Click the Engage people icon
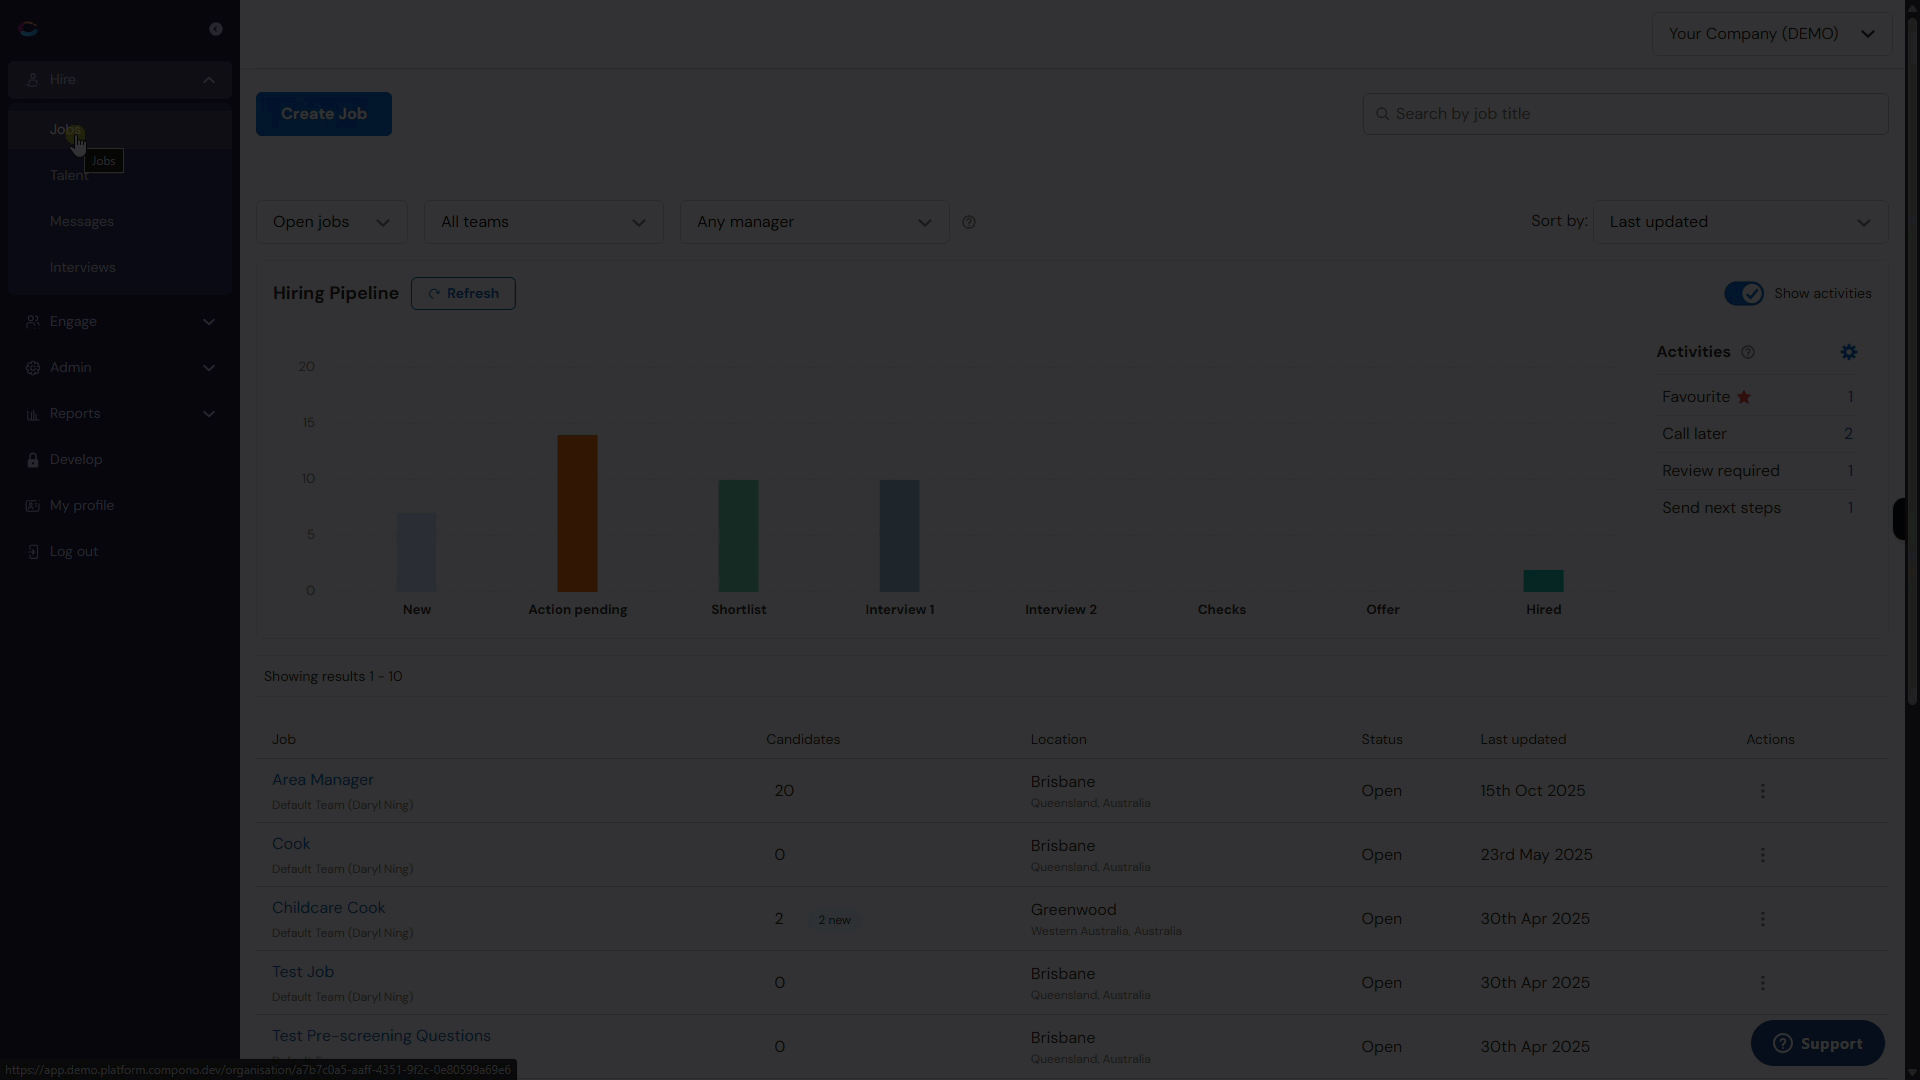This screenshot has height=1080, width=1920. point(33,322)
